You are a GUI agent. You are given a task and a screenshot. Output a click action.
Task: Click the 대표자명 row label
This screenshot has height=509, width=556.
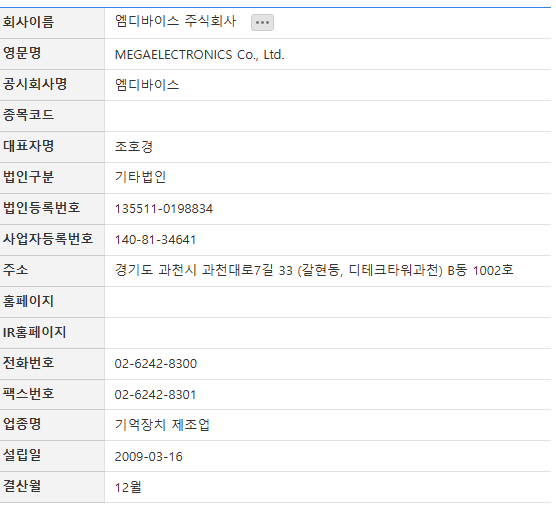click(x=28, y=146)
